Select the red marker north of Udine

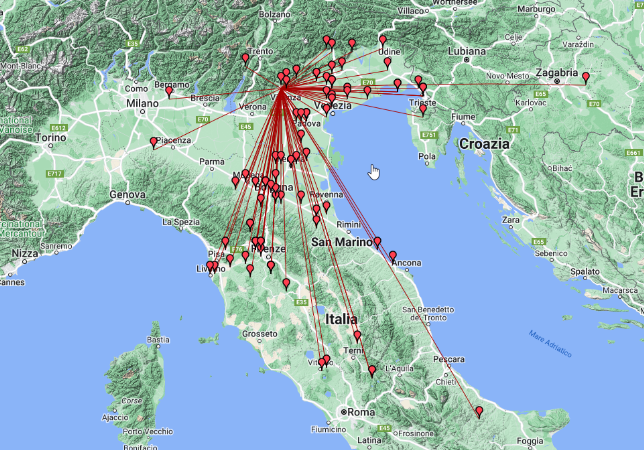click(383, 41)
